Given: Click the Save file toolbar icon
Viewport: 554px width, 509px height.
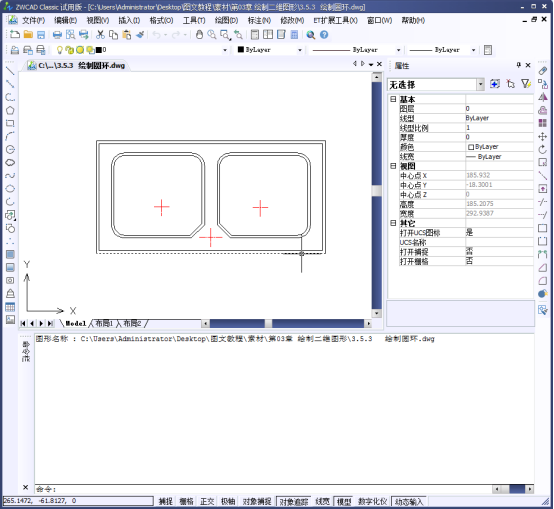Looking at the screenshot, I should [41, 35].
